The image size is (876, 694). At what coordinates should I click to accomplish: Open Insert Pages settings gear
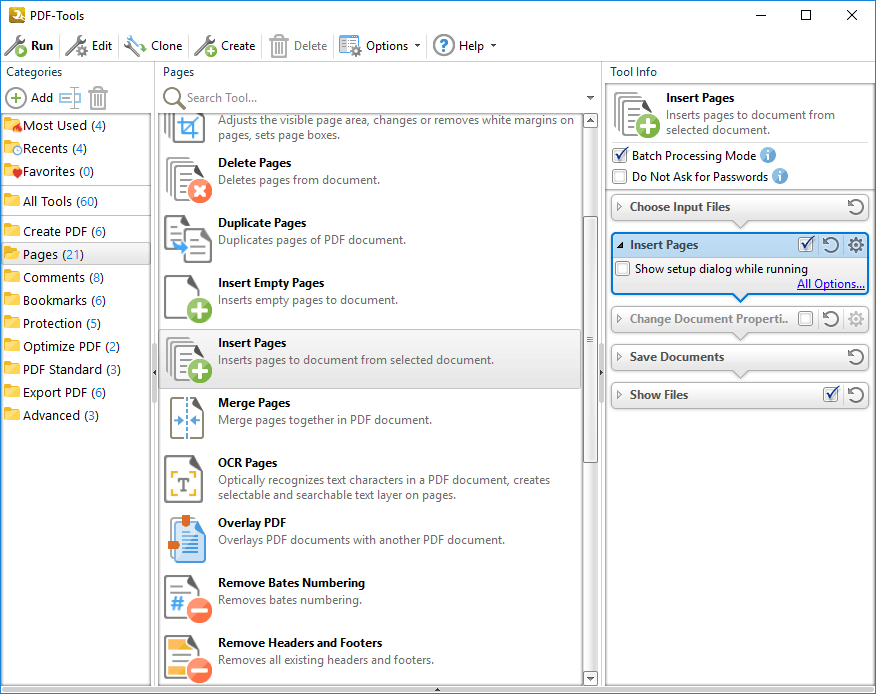856,245
